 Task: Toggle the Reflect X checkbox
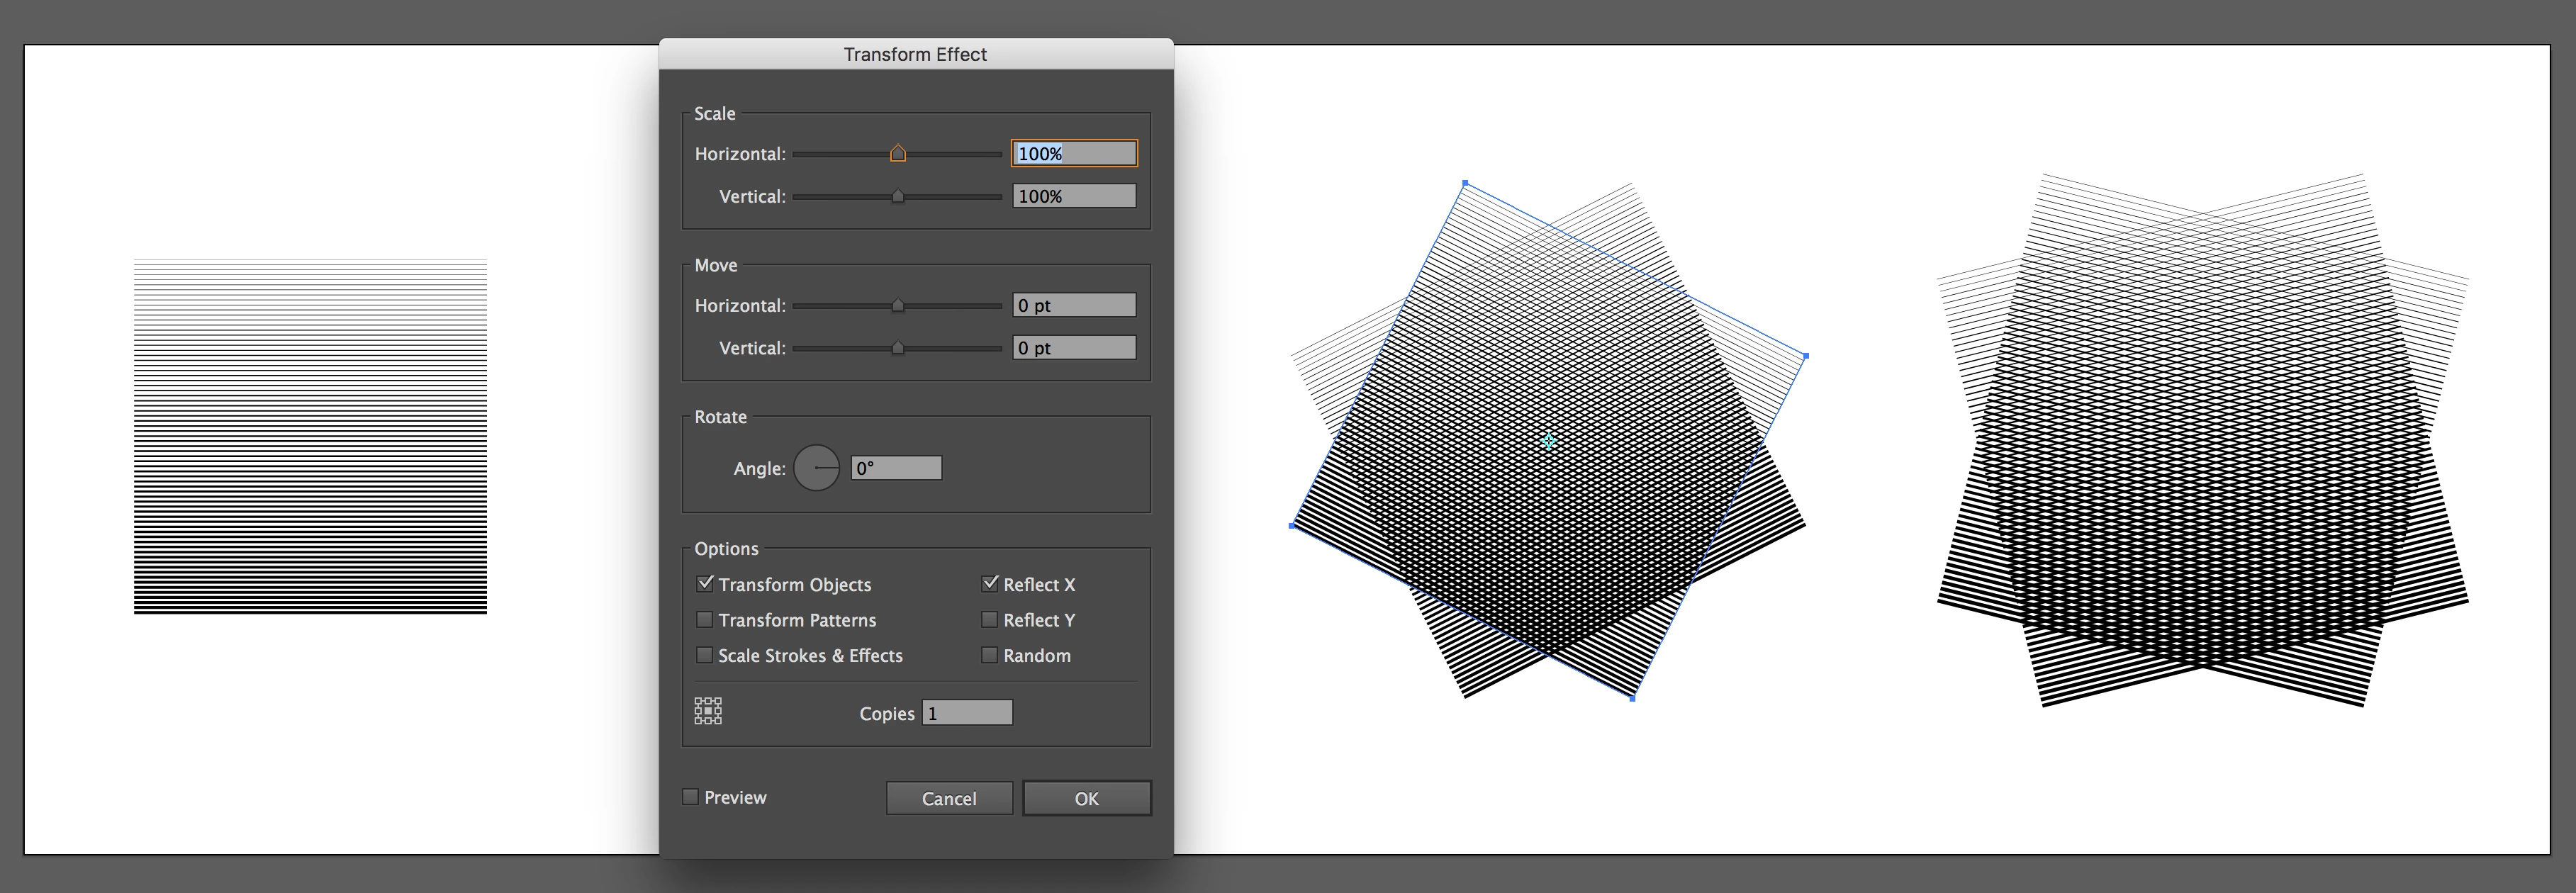990,584
